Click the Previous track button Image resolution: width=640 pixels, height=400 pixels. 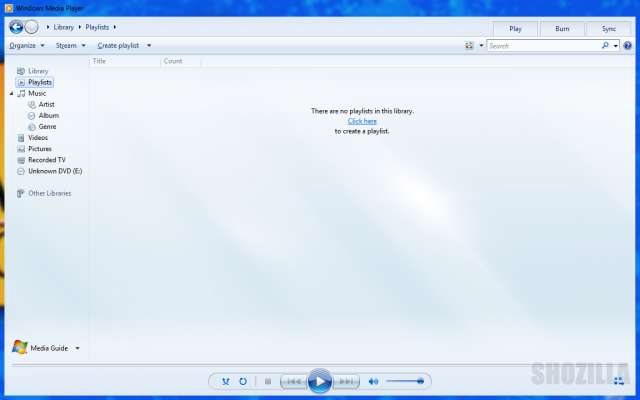[x=293, y=382]
